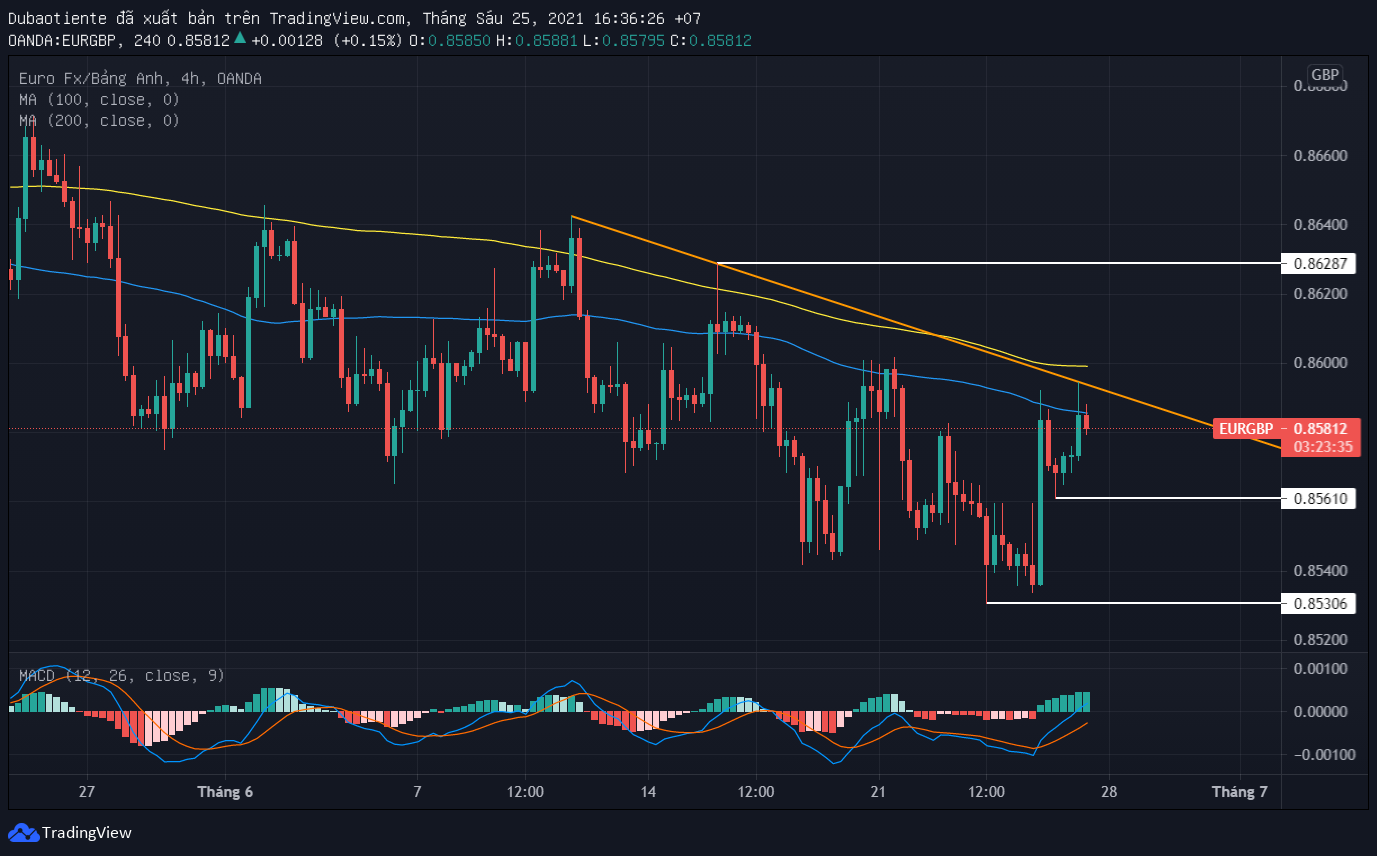1377x856 pixels.
Task: Click the Euro Fx/Bảng Anh chart title
Action: 140,78
